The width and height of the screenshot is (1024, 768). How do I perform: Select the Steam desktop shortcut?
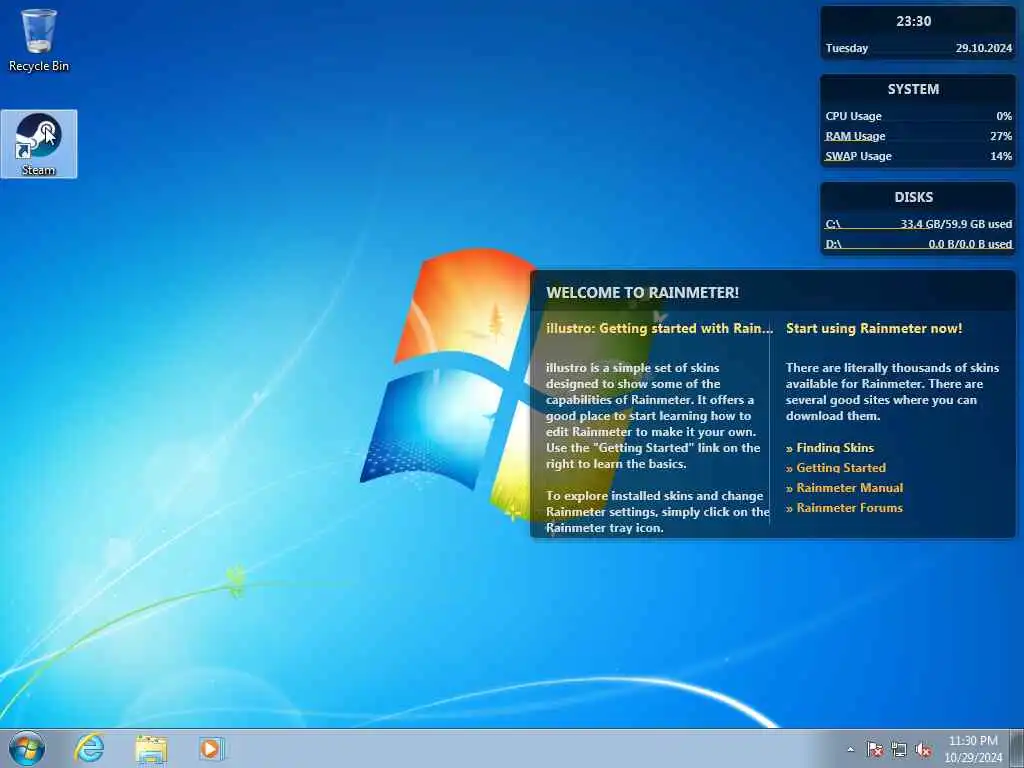tap(39, 144)
